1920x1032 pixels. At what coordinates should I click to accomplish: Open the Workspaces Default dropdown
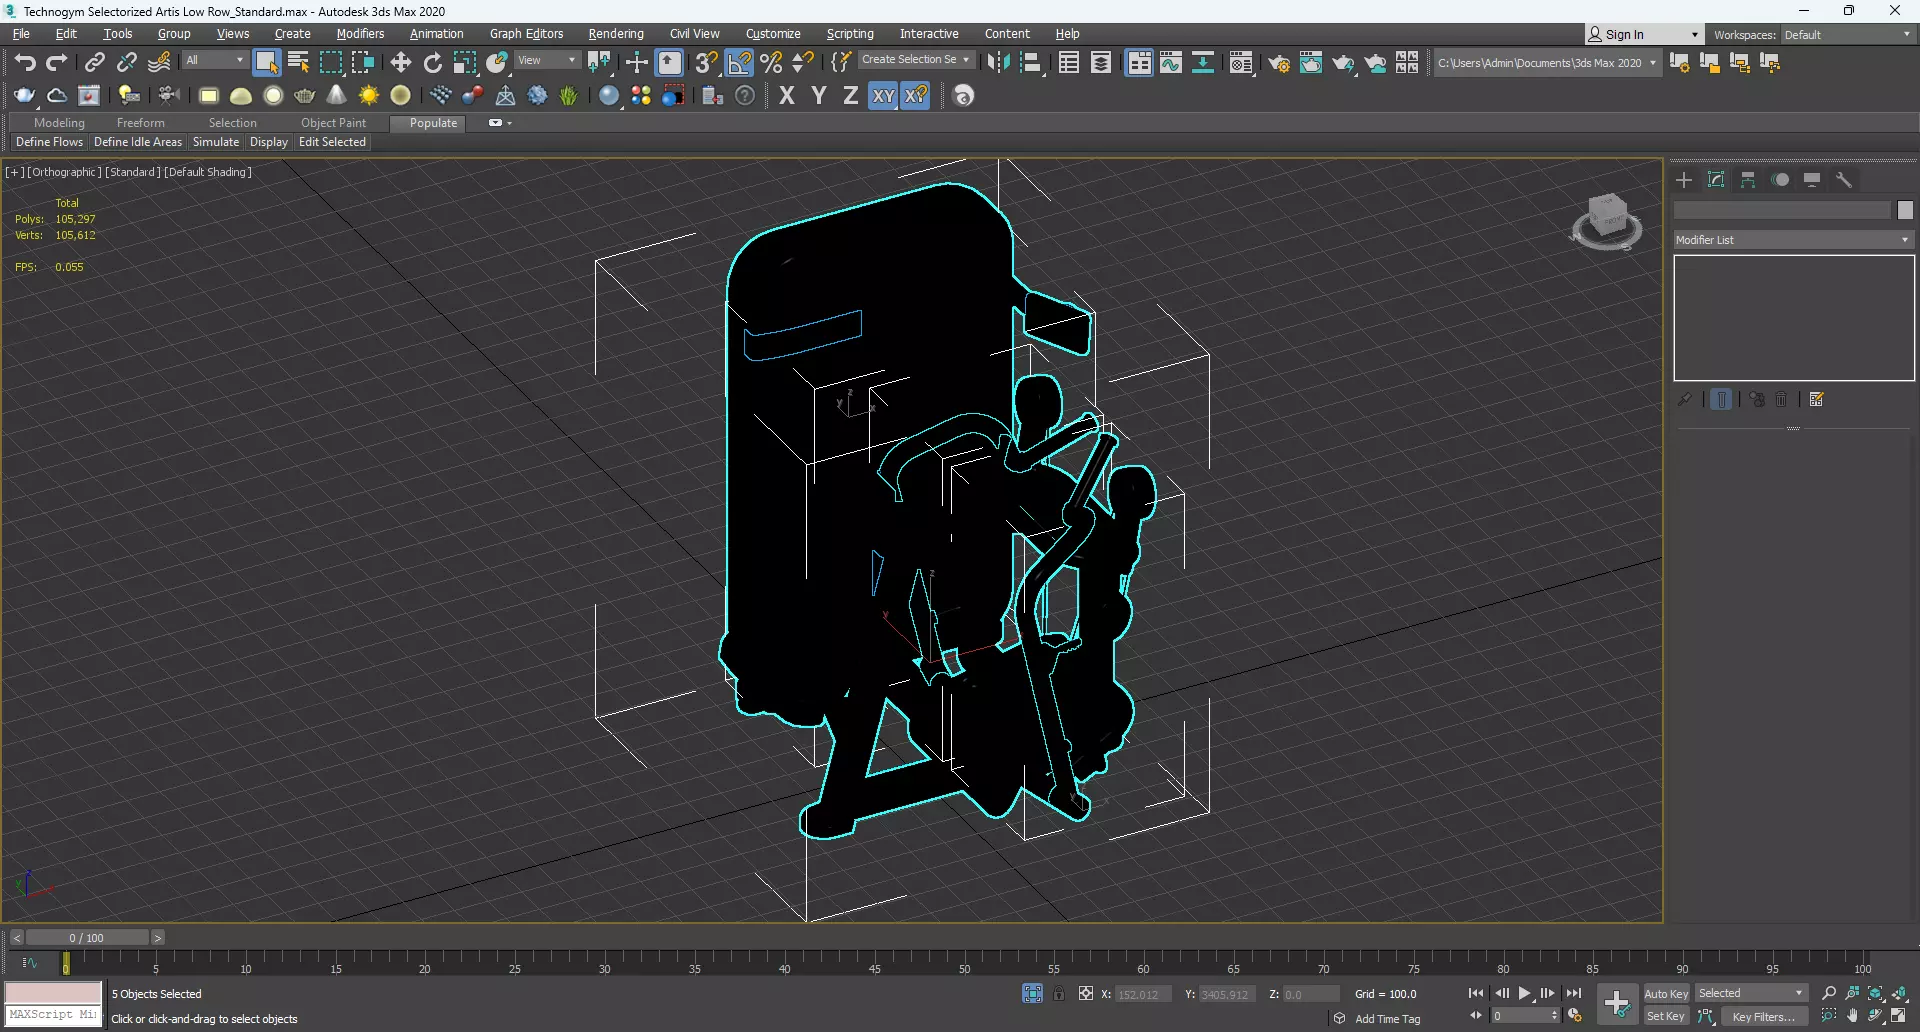1847,35
